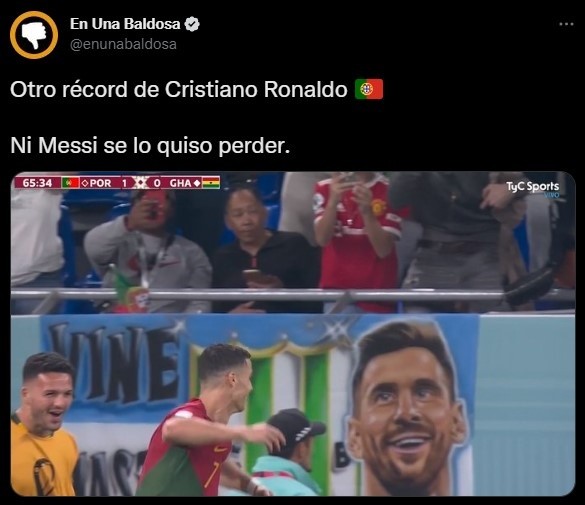Click the verified badge next to the name
This screenshot has height=505, width=585.
pos(193,24)
